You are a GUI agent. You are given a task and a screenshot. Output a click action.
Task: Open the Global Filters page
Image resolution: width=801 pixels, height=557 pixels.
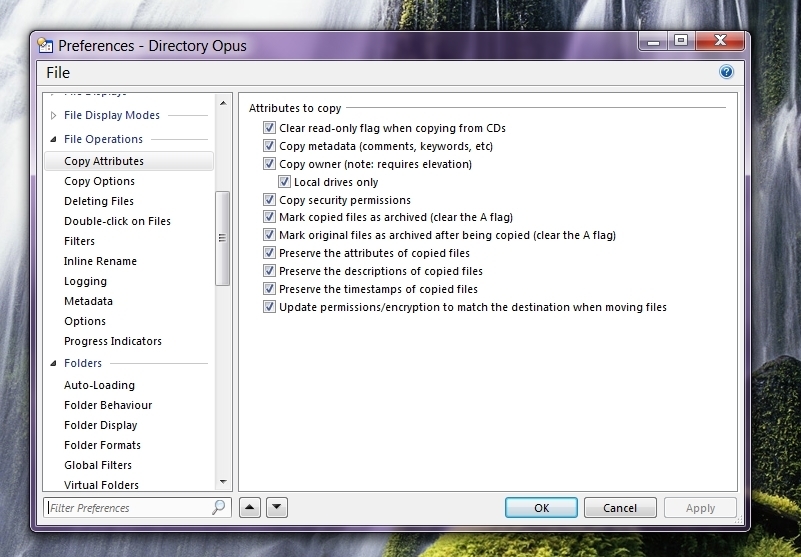[98, 465]
